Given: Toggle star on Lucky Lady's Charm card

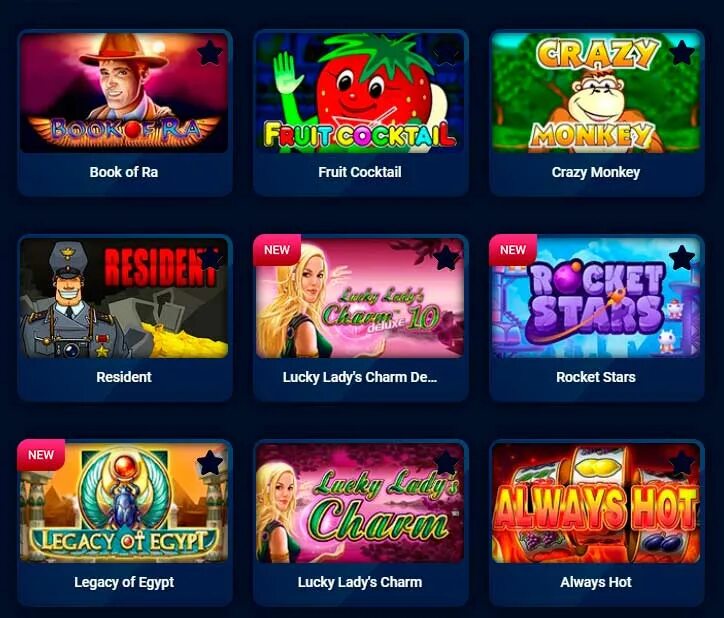Looking at the screenshot, I should (446, 463).
